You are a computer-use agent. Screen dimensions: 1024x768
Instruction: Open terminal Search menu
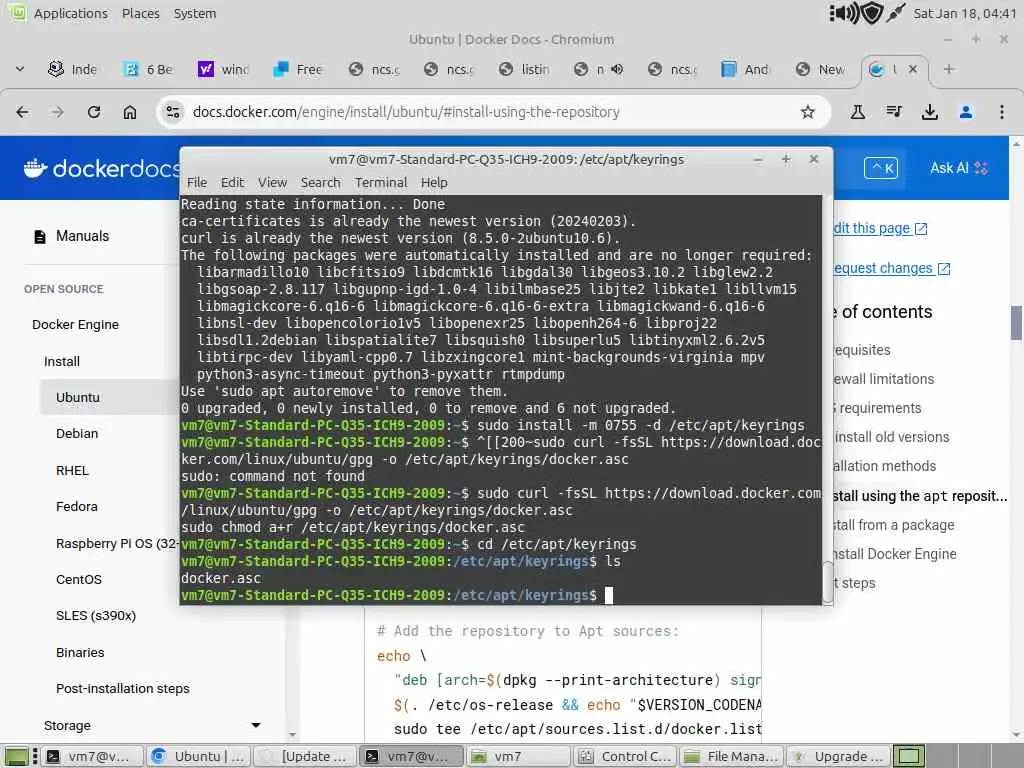tap(320, 183)
